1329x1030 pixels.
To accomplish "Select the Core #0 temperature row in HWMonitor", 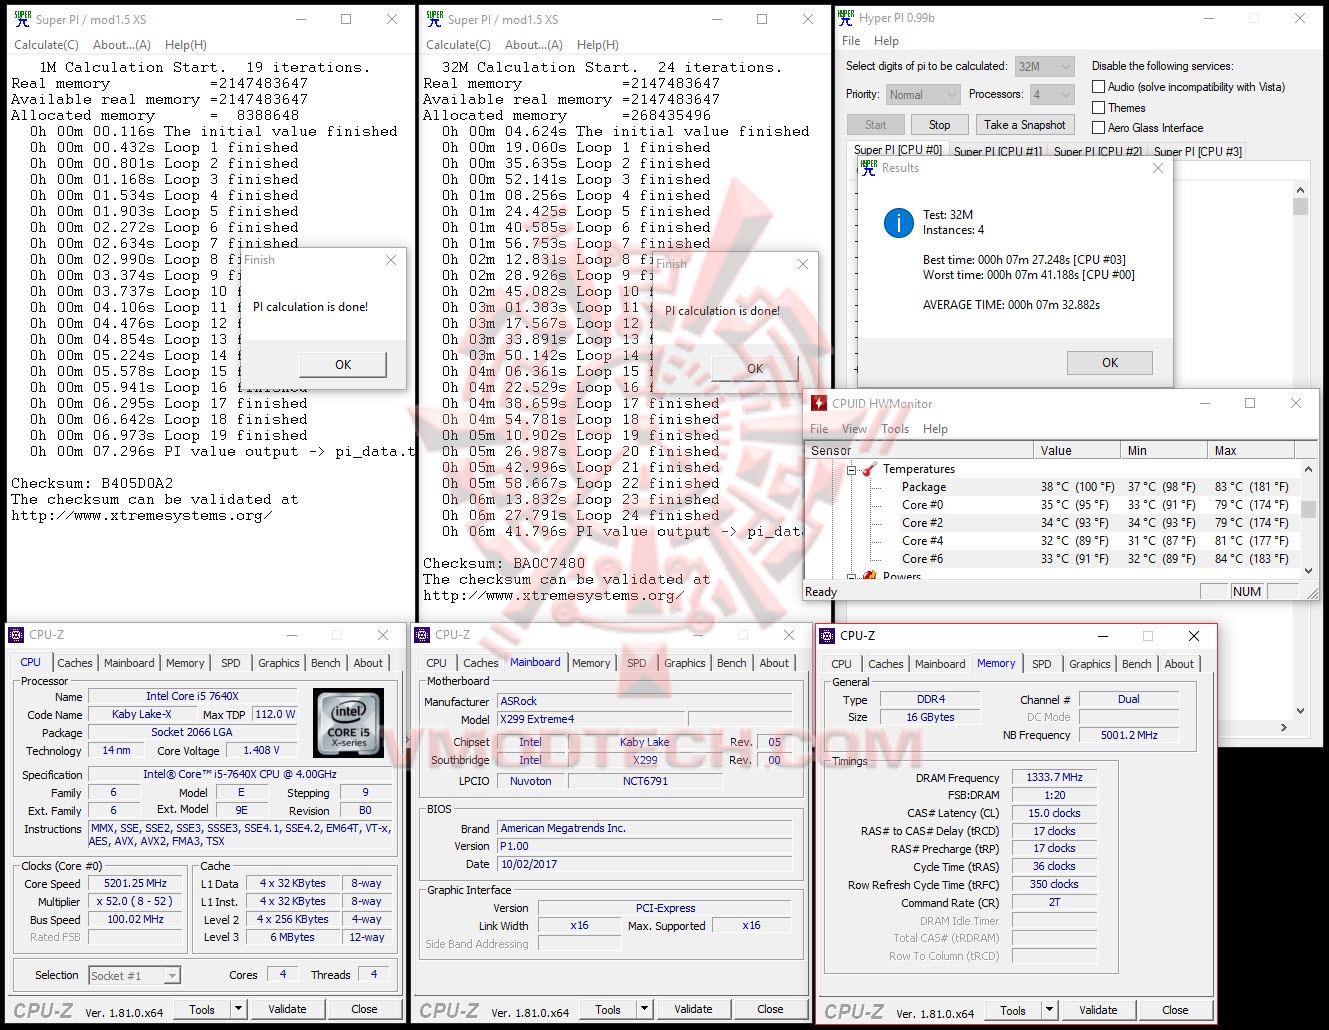I will 1053,505.
